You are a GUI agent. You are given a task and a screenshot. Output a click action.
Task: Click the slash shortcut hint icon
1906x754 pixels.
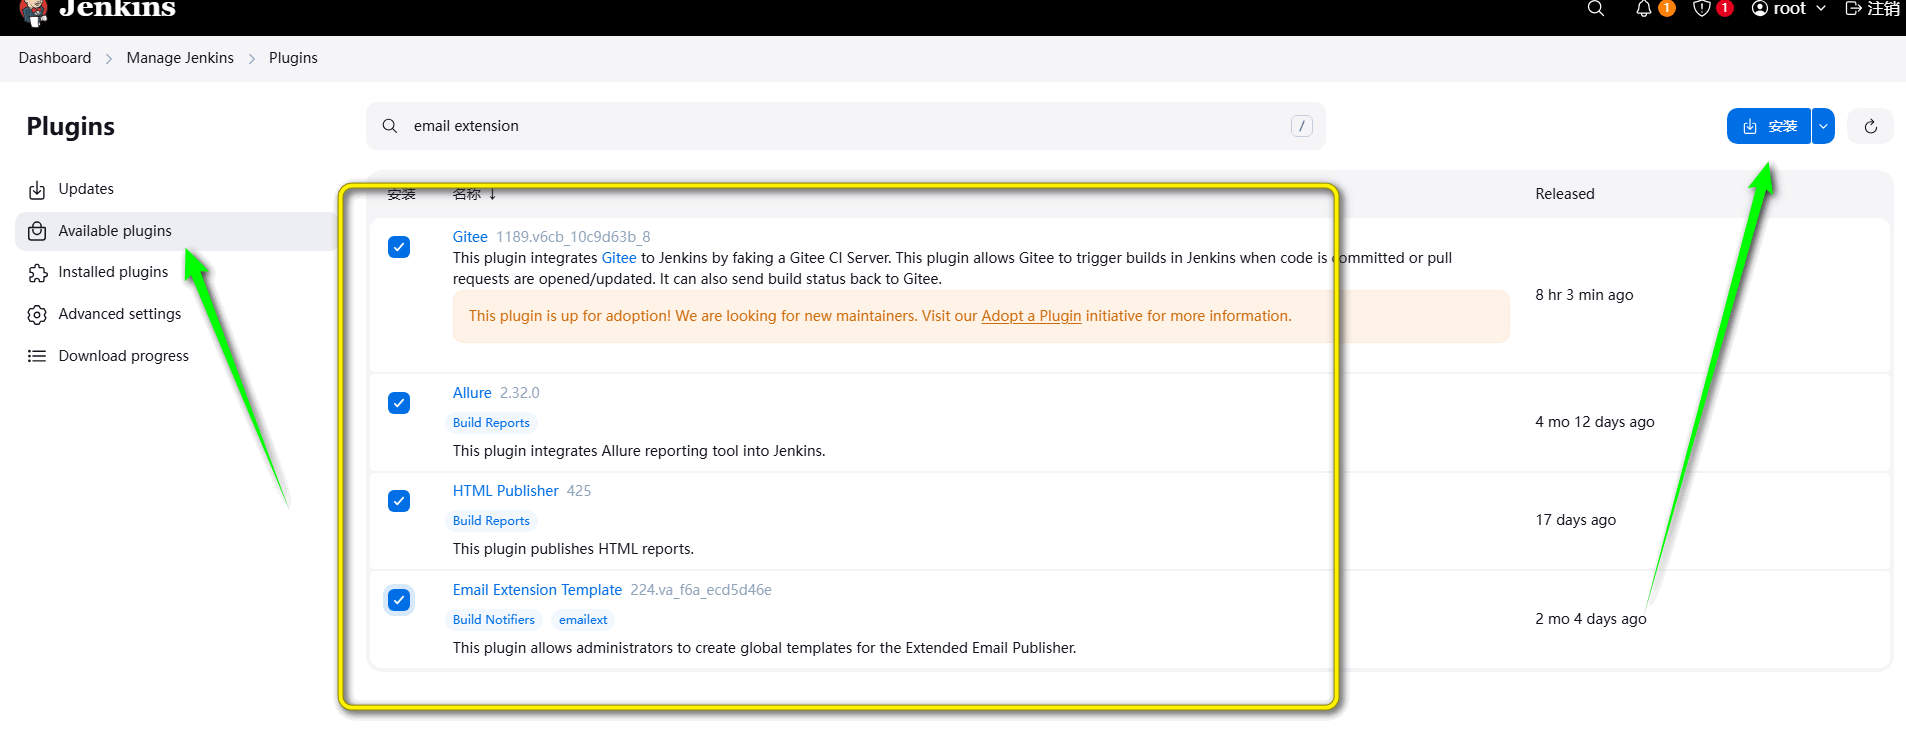coord(1301,126)
